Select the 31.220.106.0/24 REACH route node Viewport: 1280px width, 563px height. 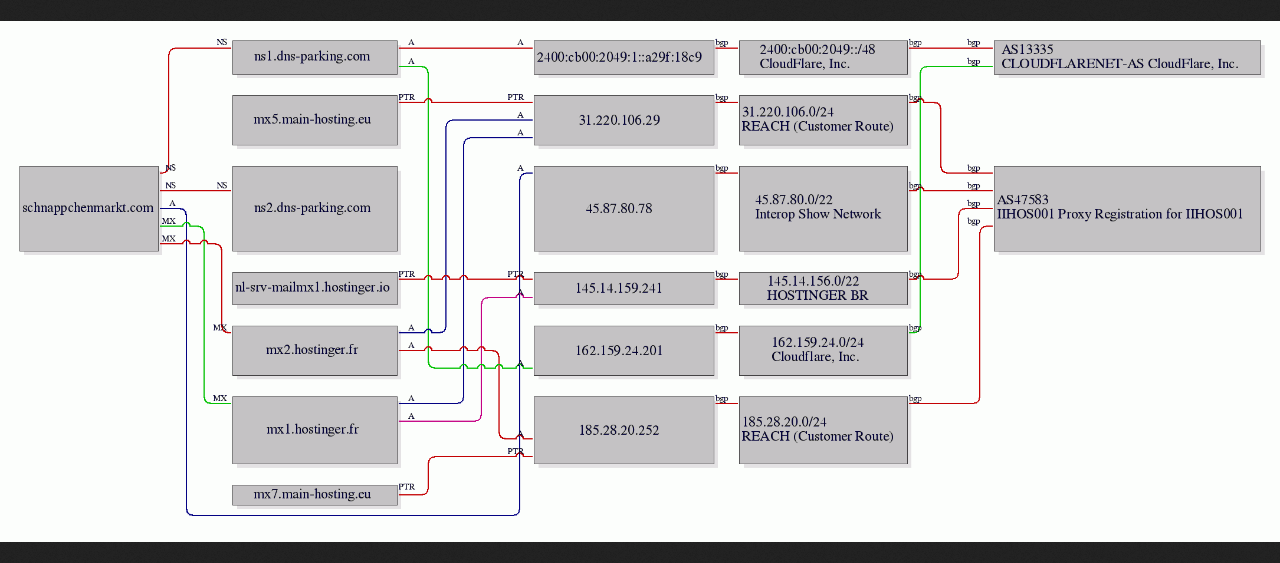pos(823,119)
